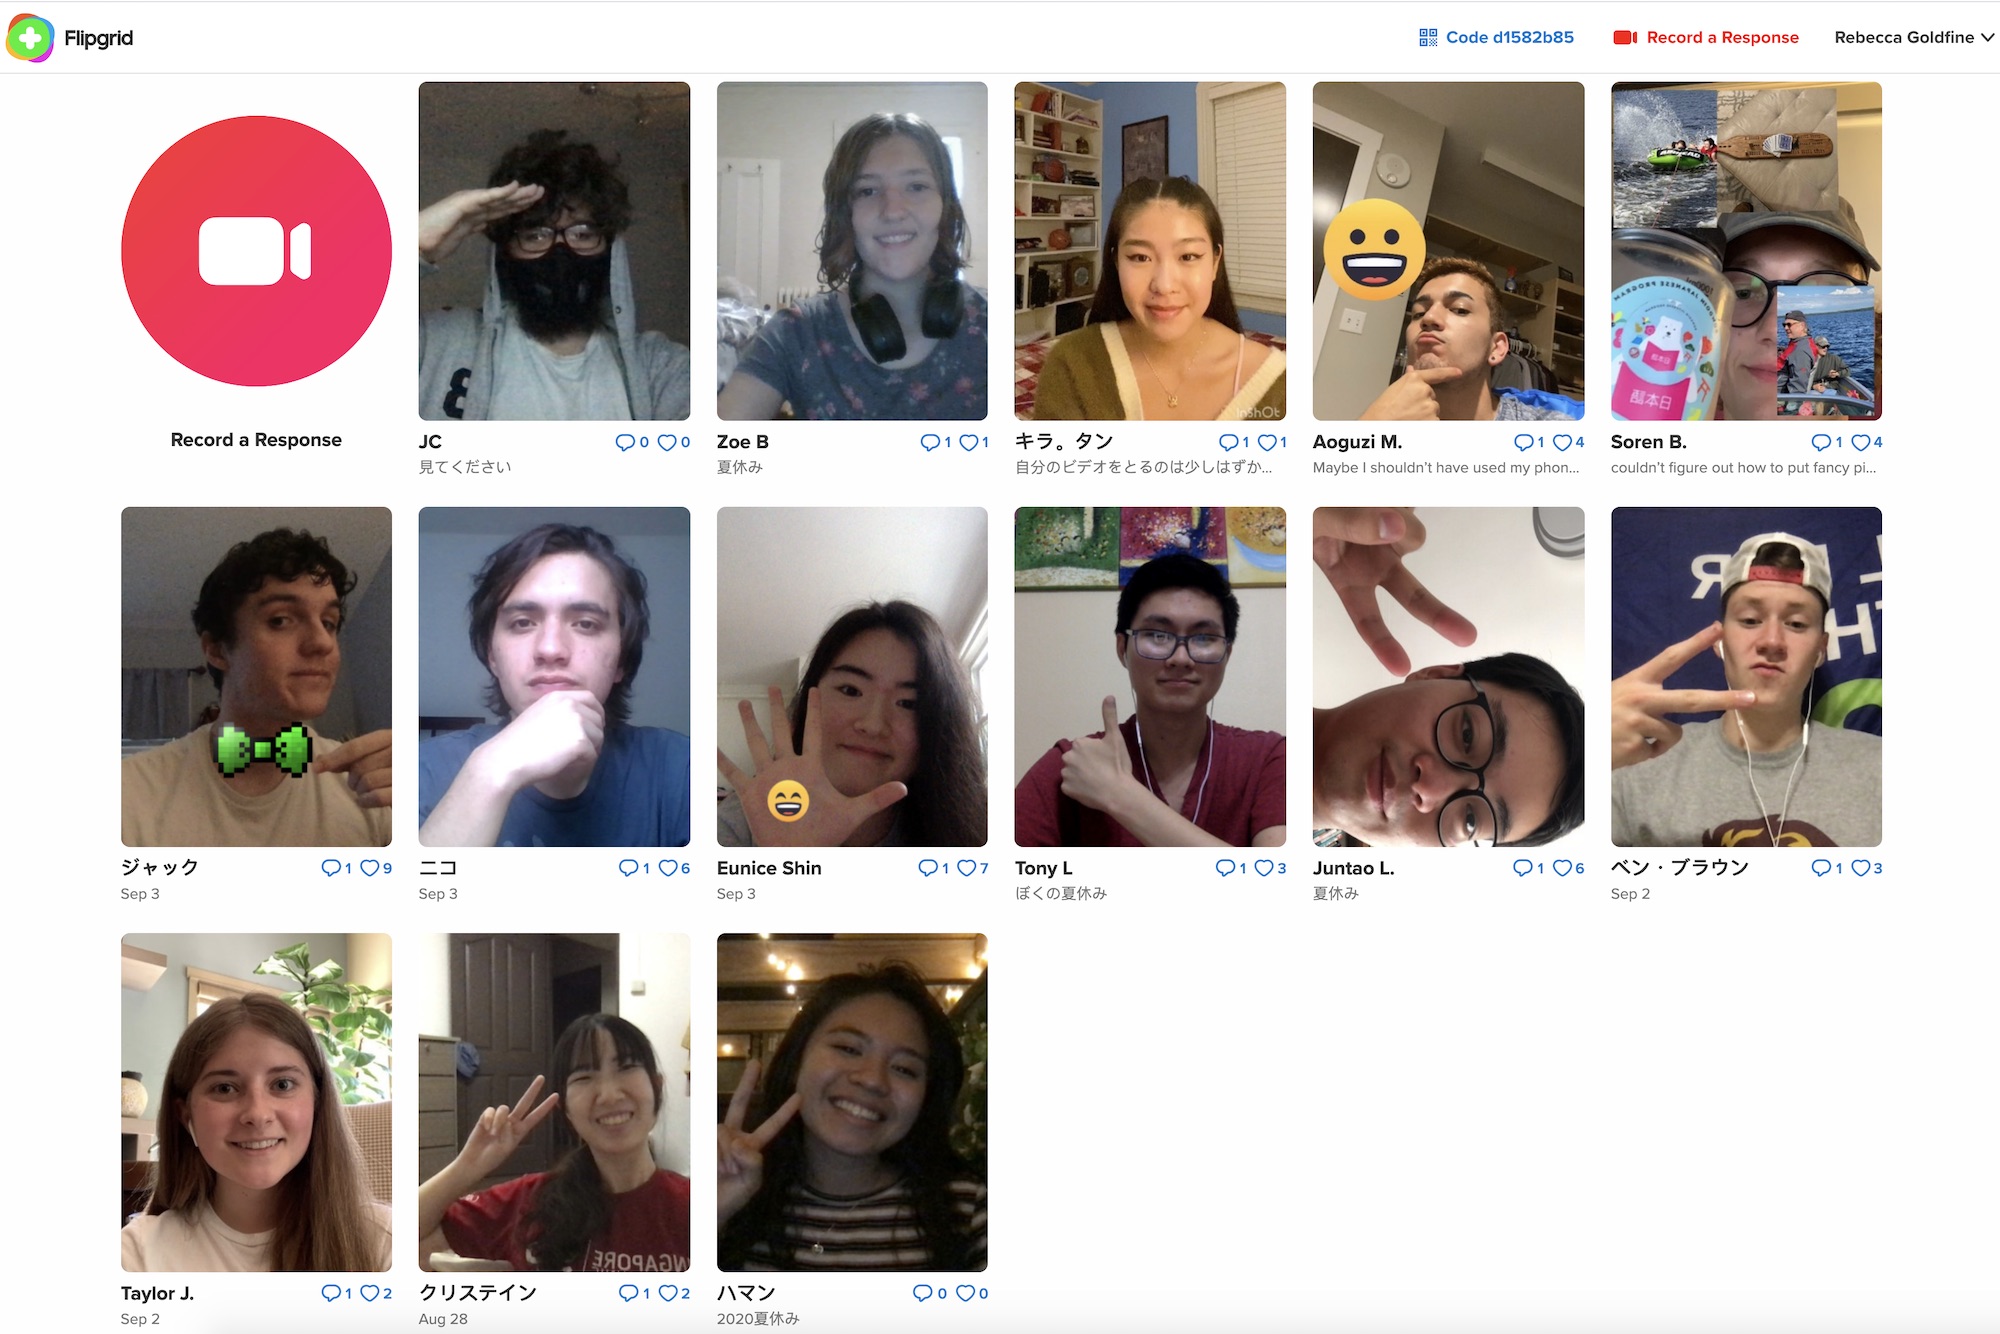Click the heart icon on Aoguzi M's post
The image size is (2000, 1334).
(1555, 441)
